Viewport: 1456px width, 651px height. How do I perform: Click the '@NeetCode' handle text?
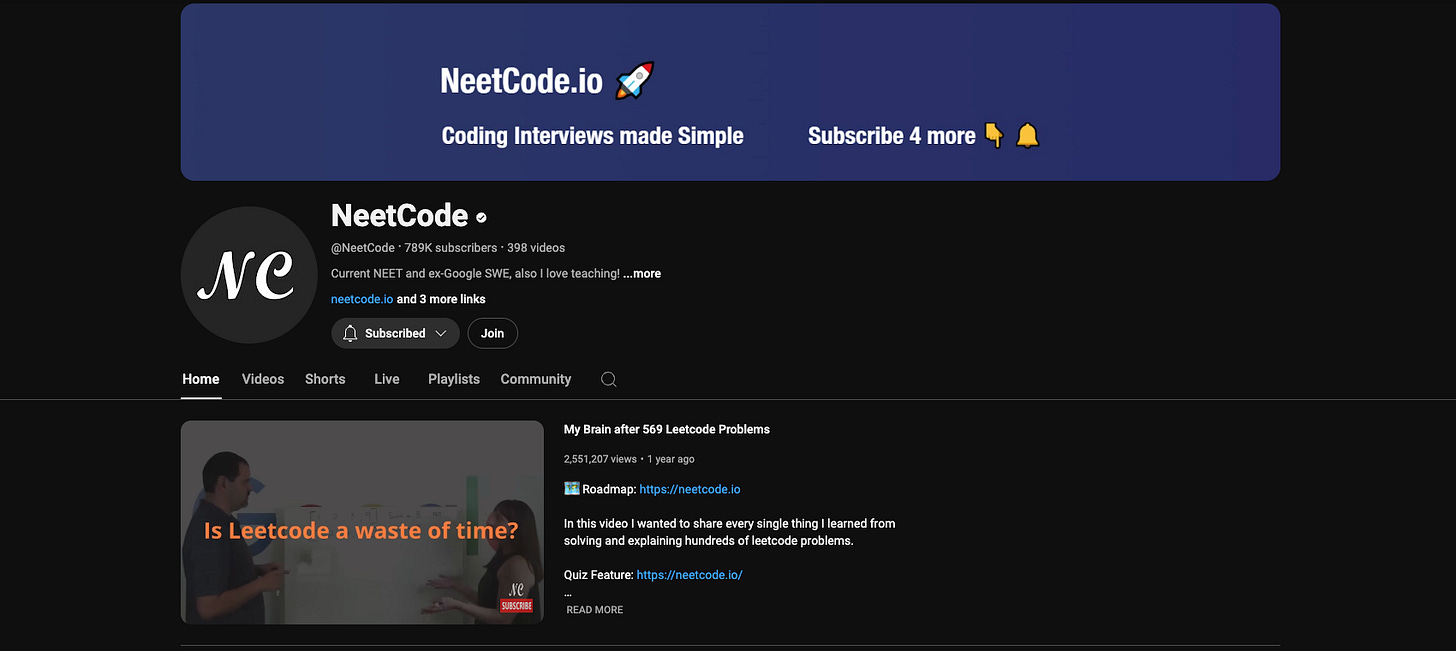pyautogui.click(x=363, y=247)
